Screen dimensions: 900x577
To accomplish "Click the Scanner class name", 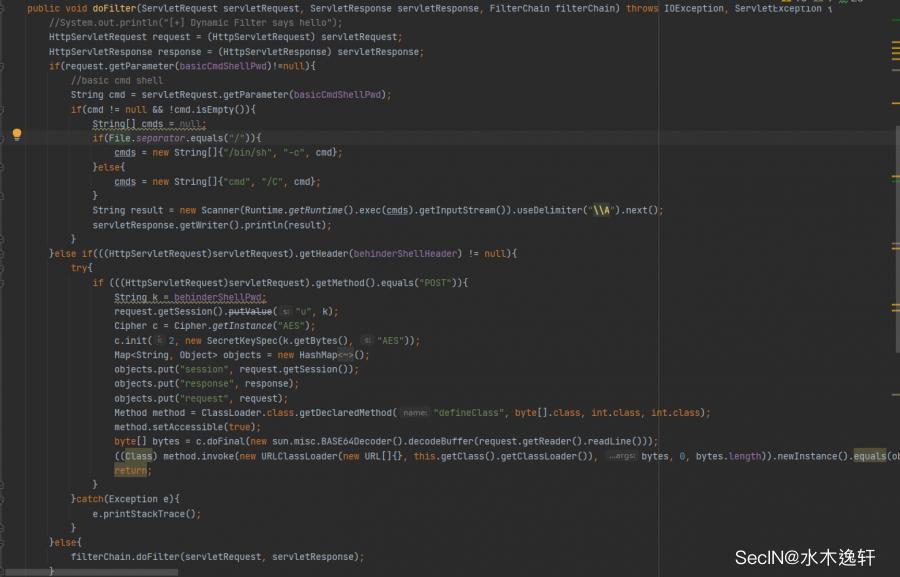I will [x=220, y=211].
